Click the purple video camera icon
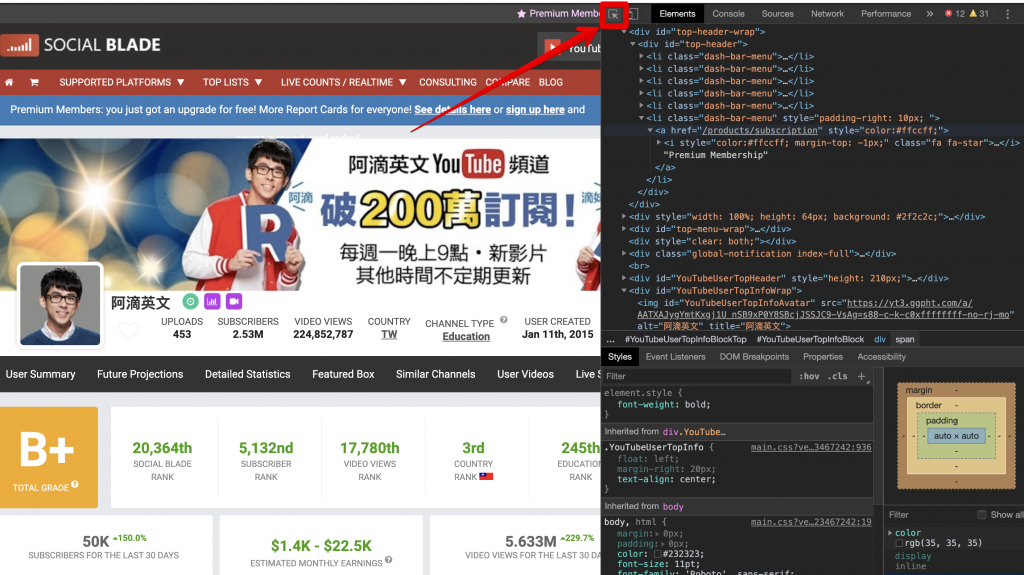This screenshot has height=575, width=1024. coord(234,301)
